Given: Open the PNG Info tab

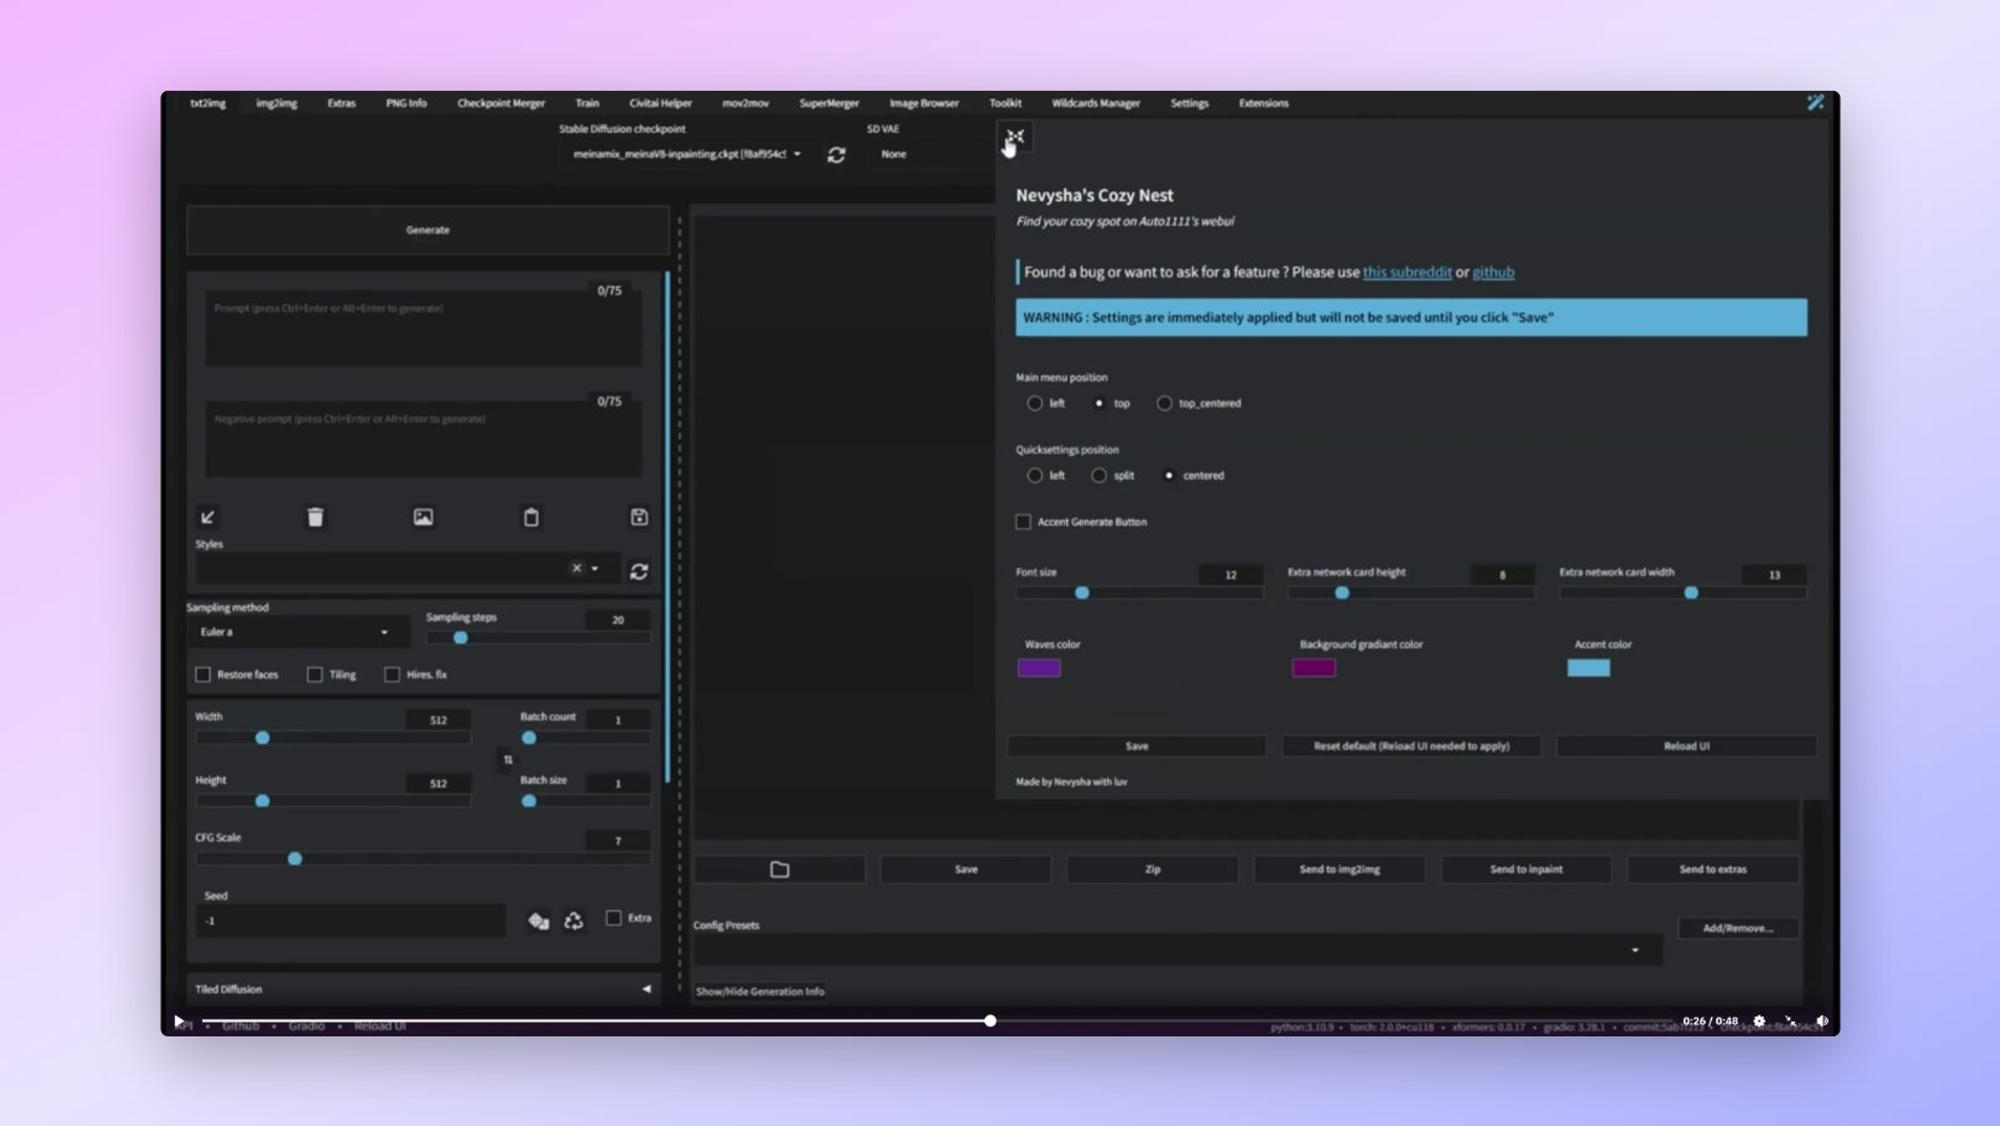Looking at the screenshot, I should [406, 103].
